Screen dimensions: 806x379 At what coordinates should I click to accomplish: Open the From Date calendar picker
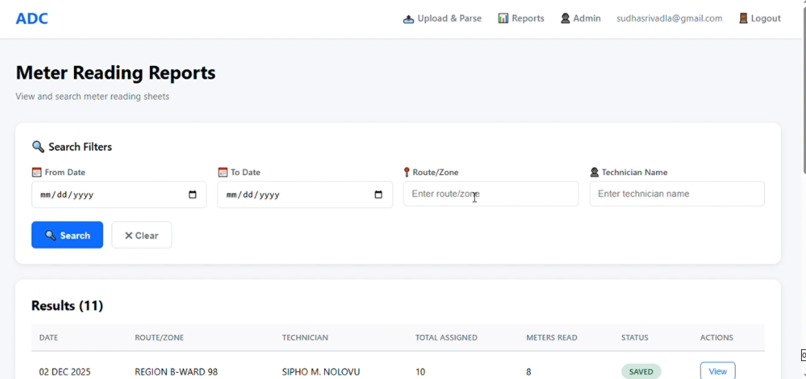[x=193, y=195]
